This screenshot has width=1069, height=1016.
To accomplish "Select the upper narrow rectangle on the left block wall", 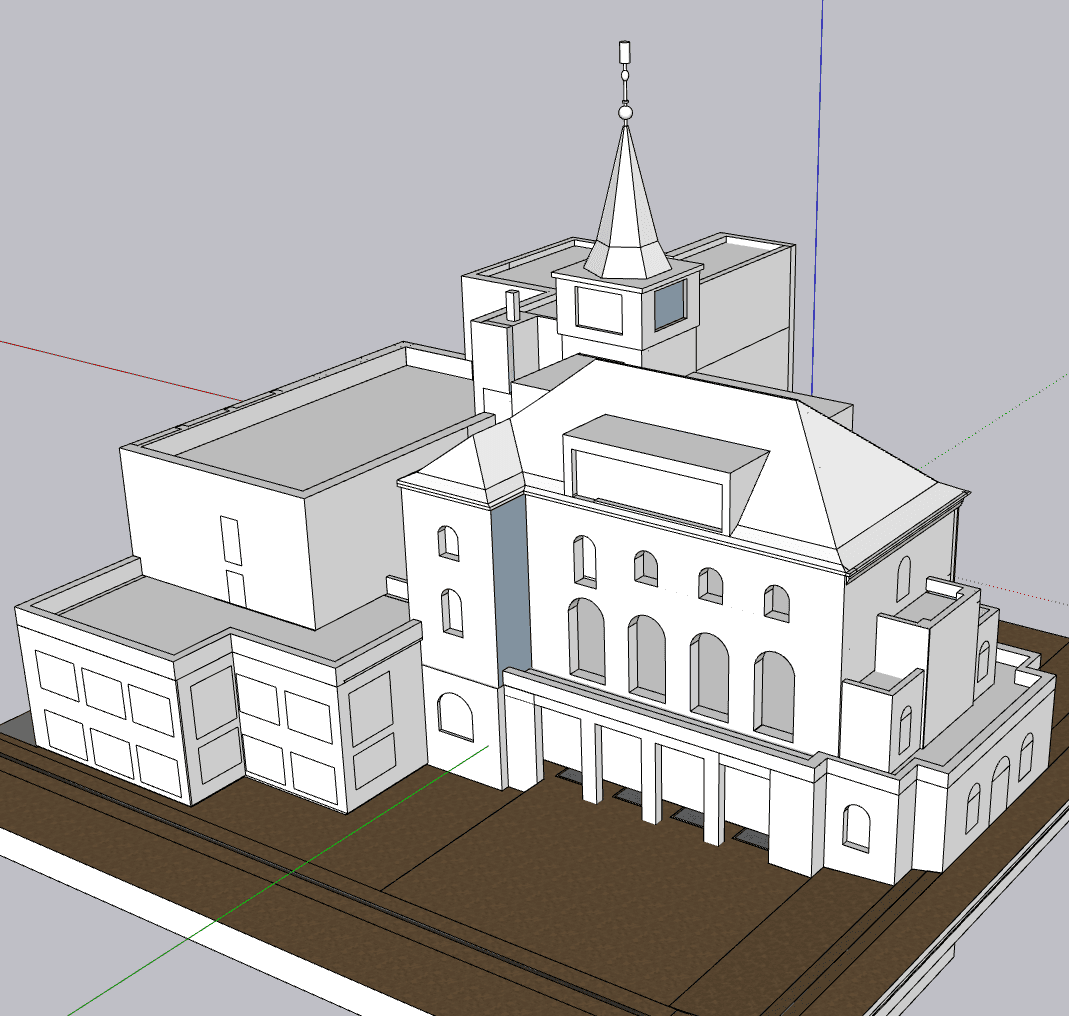I will click(x=230, y=540).
